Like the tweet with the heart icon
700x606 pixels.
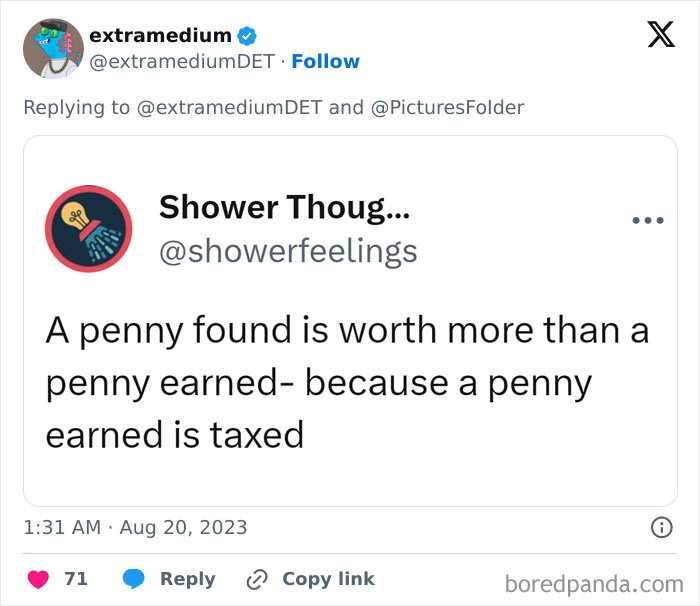tap(38, 579)
